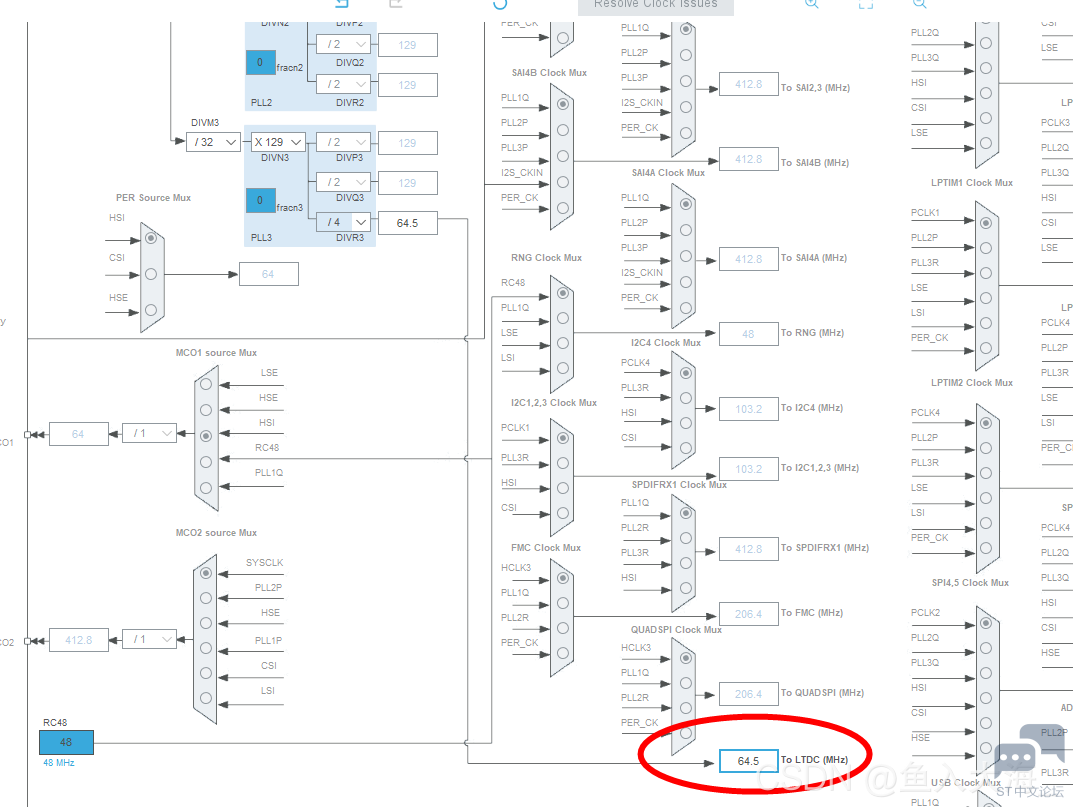Select RC48 in the MCO1 source Mux
The image size is (1073, 807).
pos(206,462)
